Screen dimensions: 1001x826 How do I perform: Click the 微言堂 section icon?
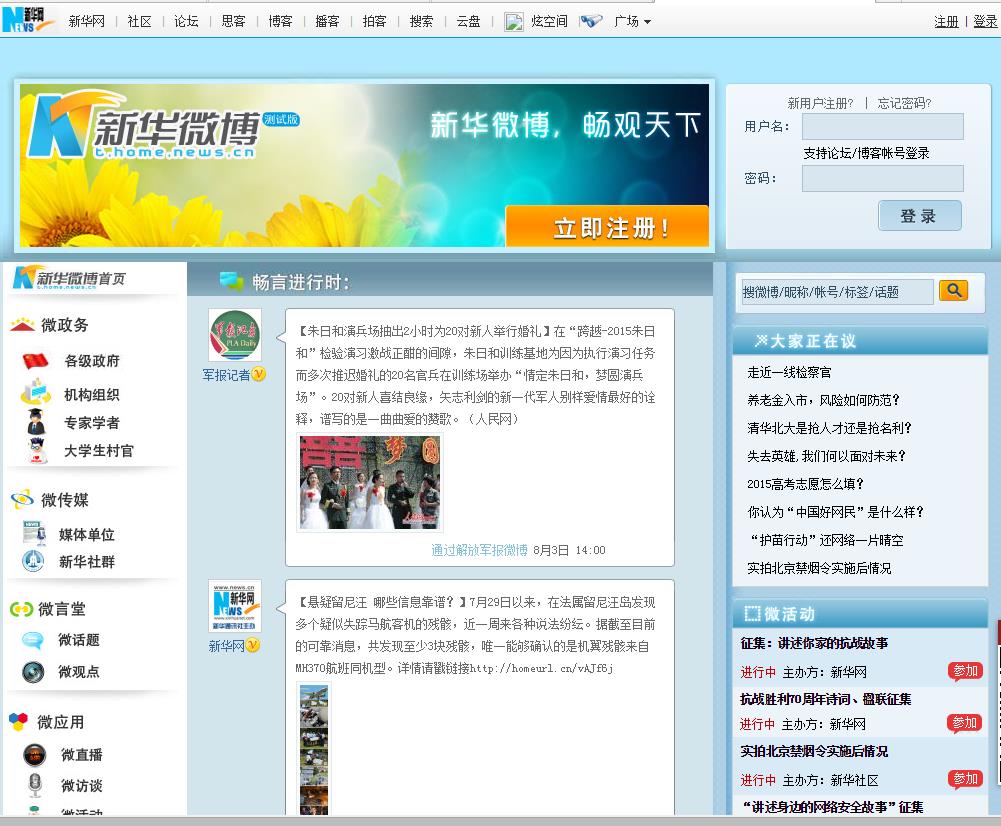pyautogui.click(x=21, y=609)
